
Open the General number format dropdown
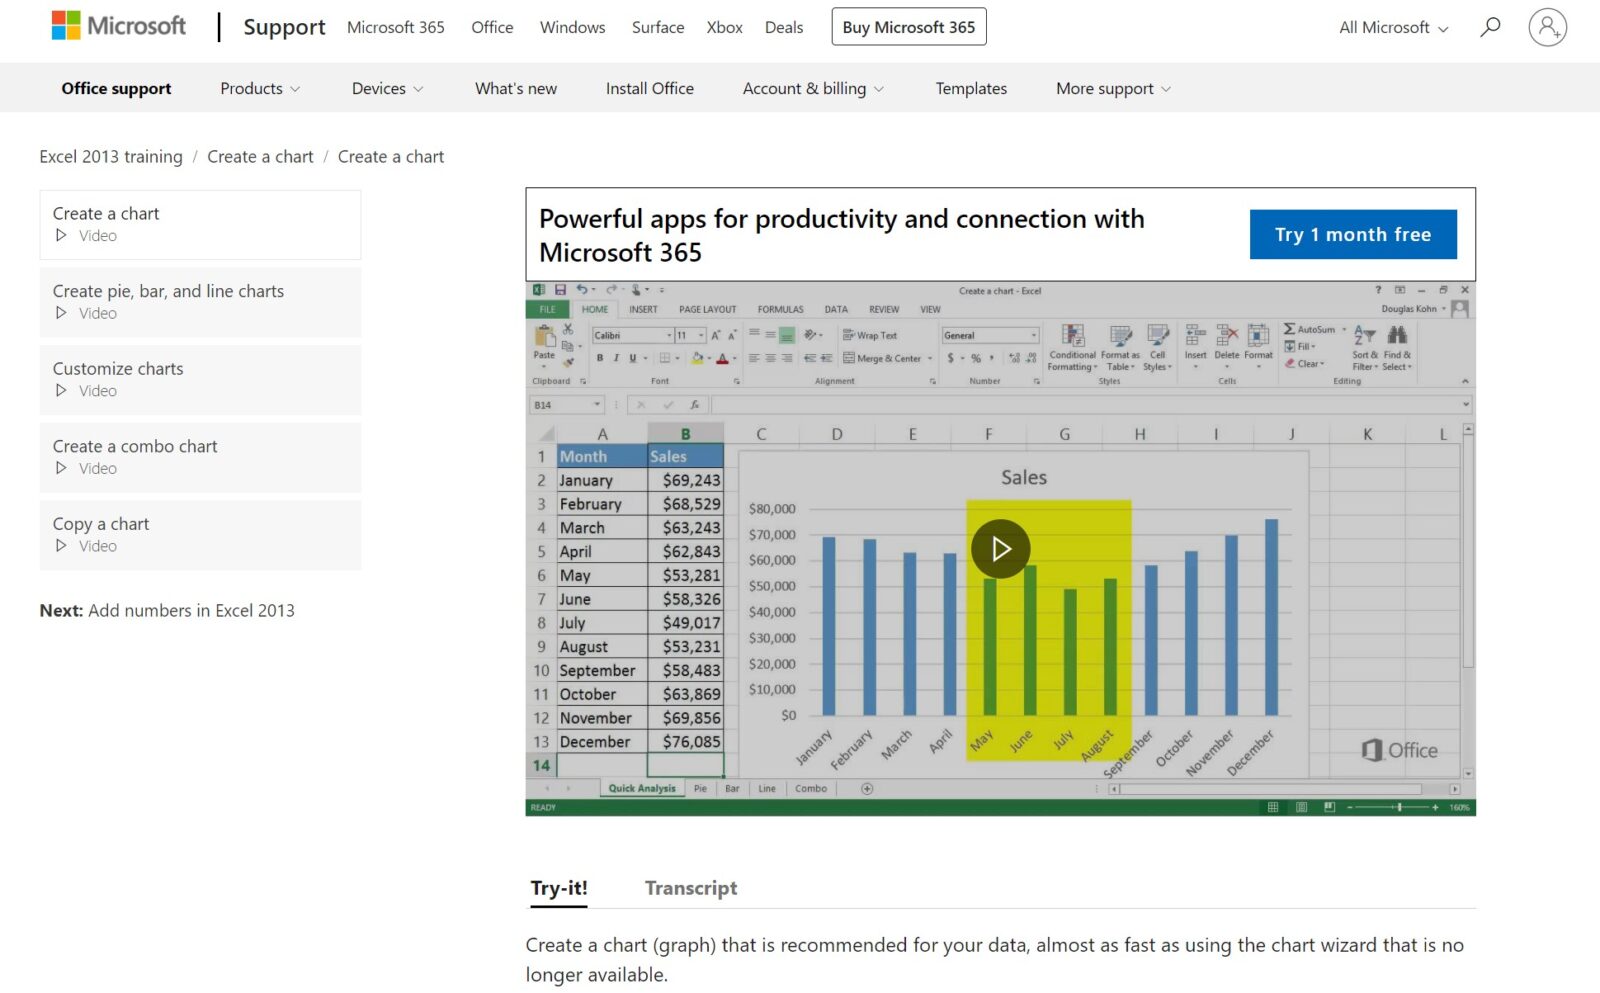click(1033, 335)
